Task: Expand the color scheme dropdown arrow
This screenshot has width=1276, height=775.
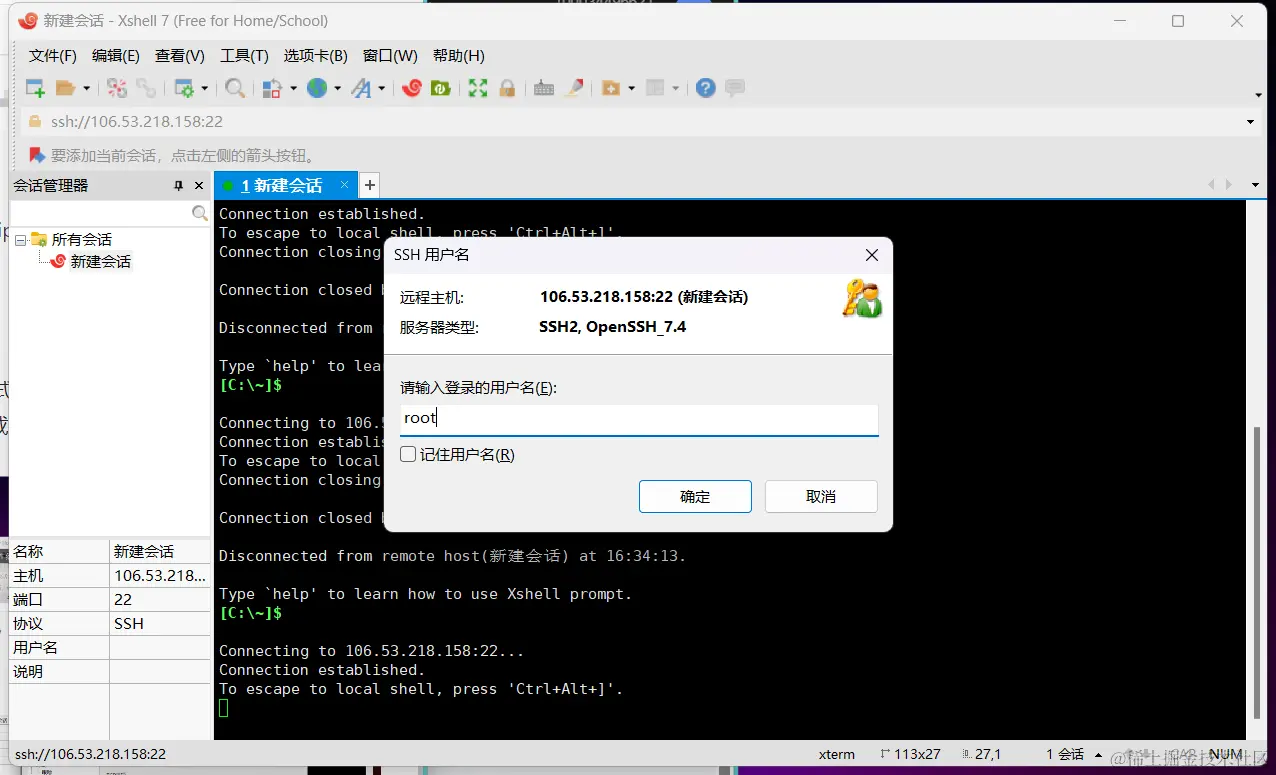Action: point(293,88)
